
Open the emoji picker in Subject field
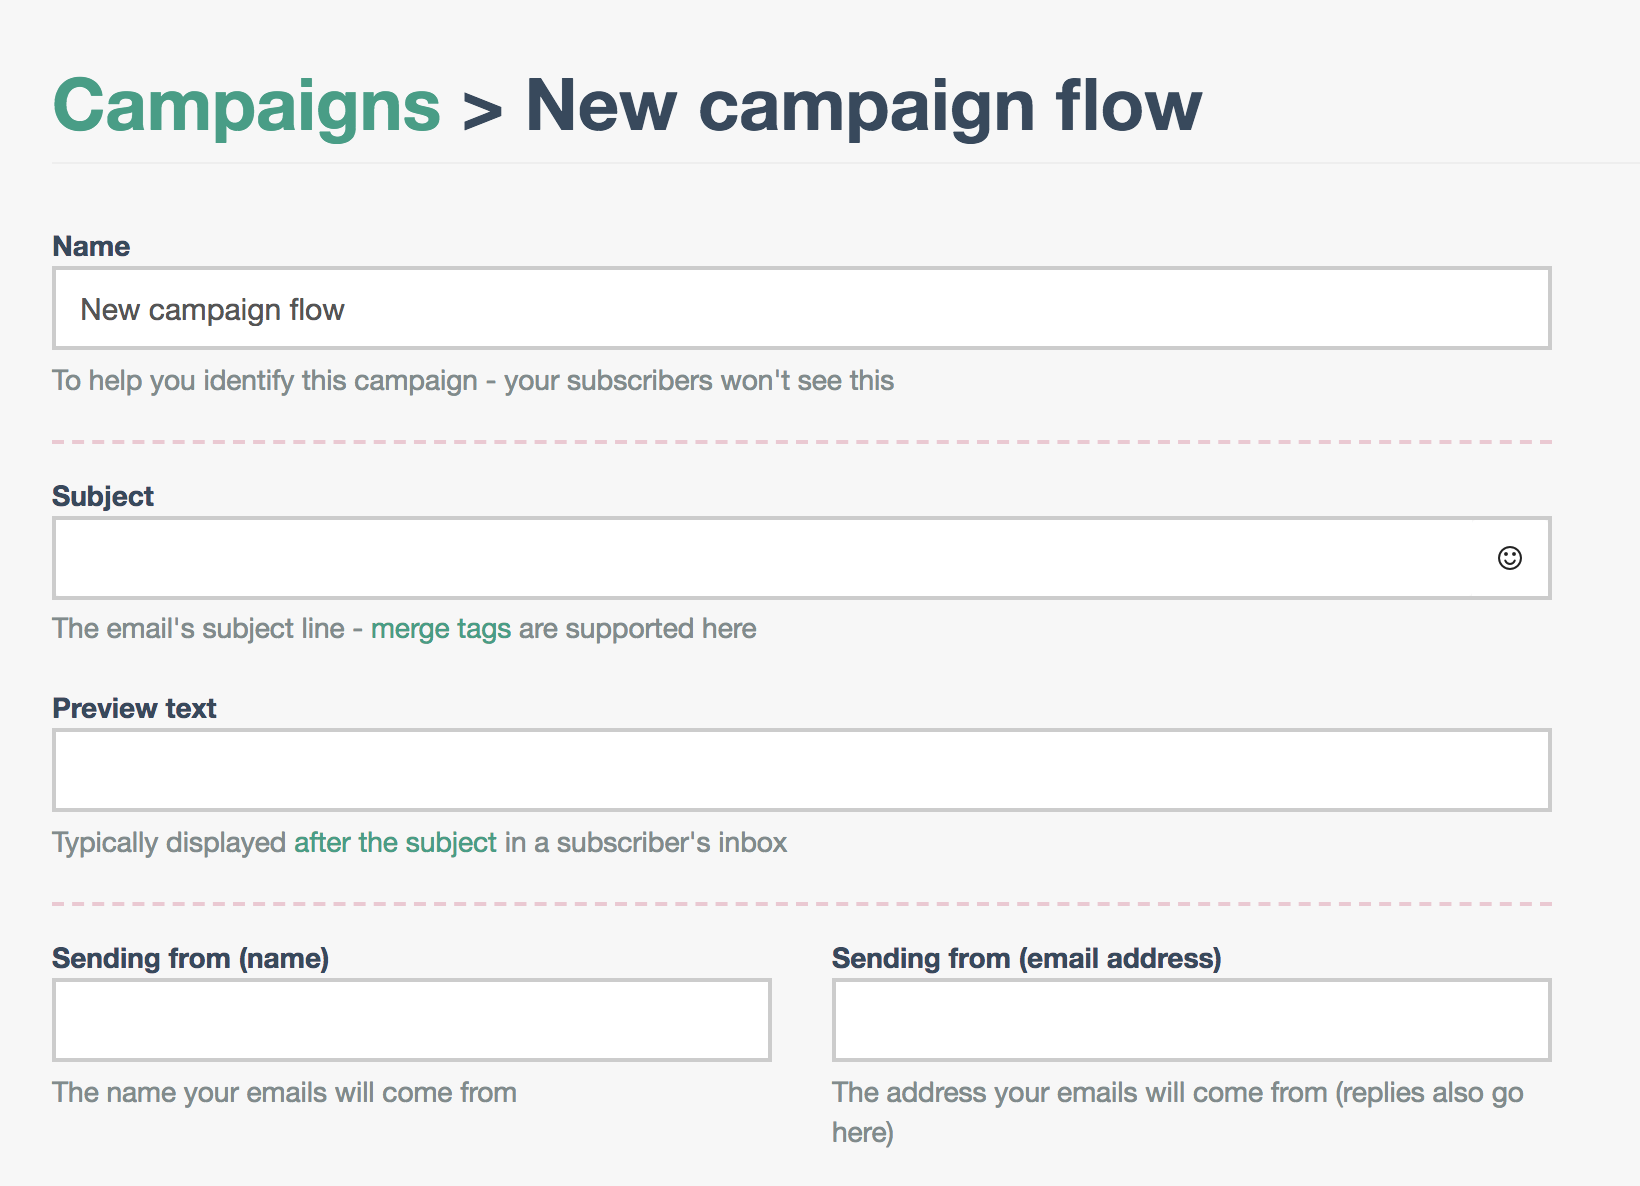pyautogui.click(x=1509, y=558)
